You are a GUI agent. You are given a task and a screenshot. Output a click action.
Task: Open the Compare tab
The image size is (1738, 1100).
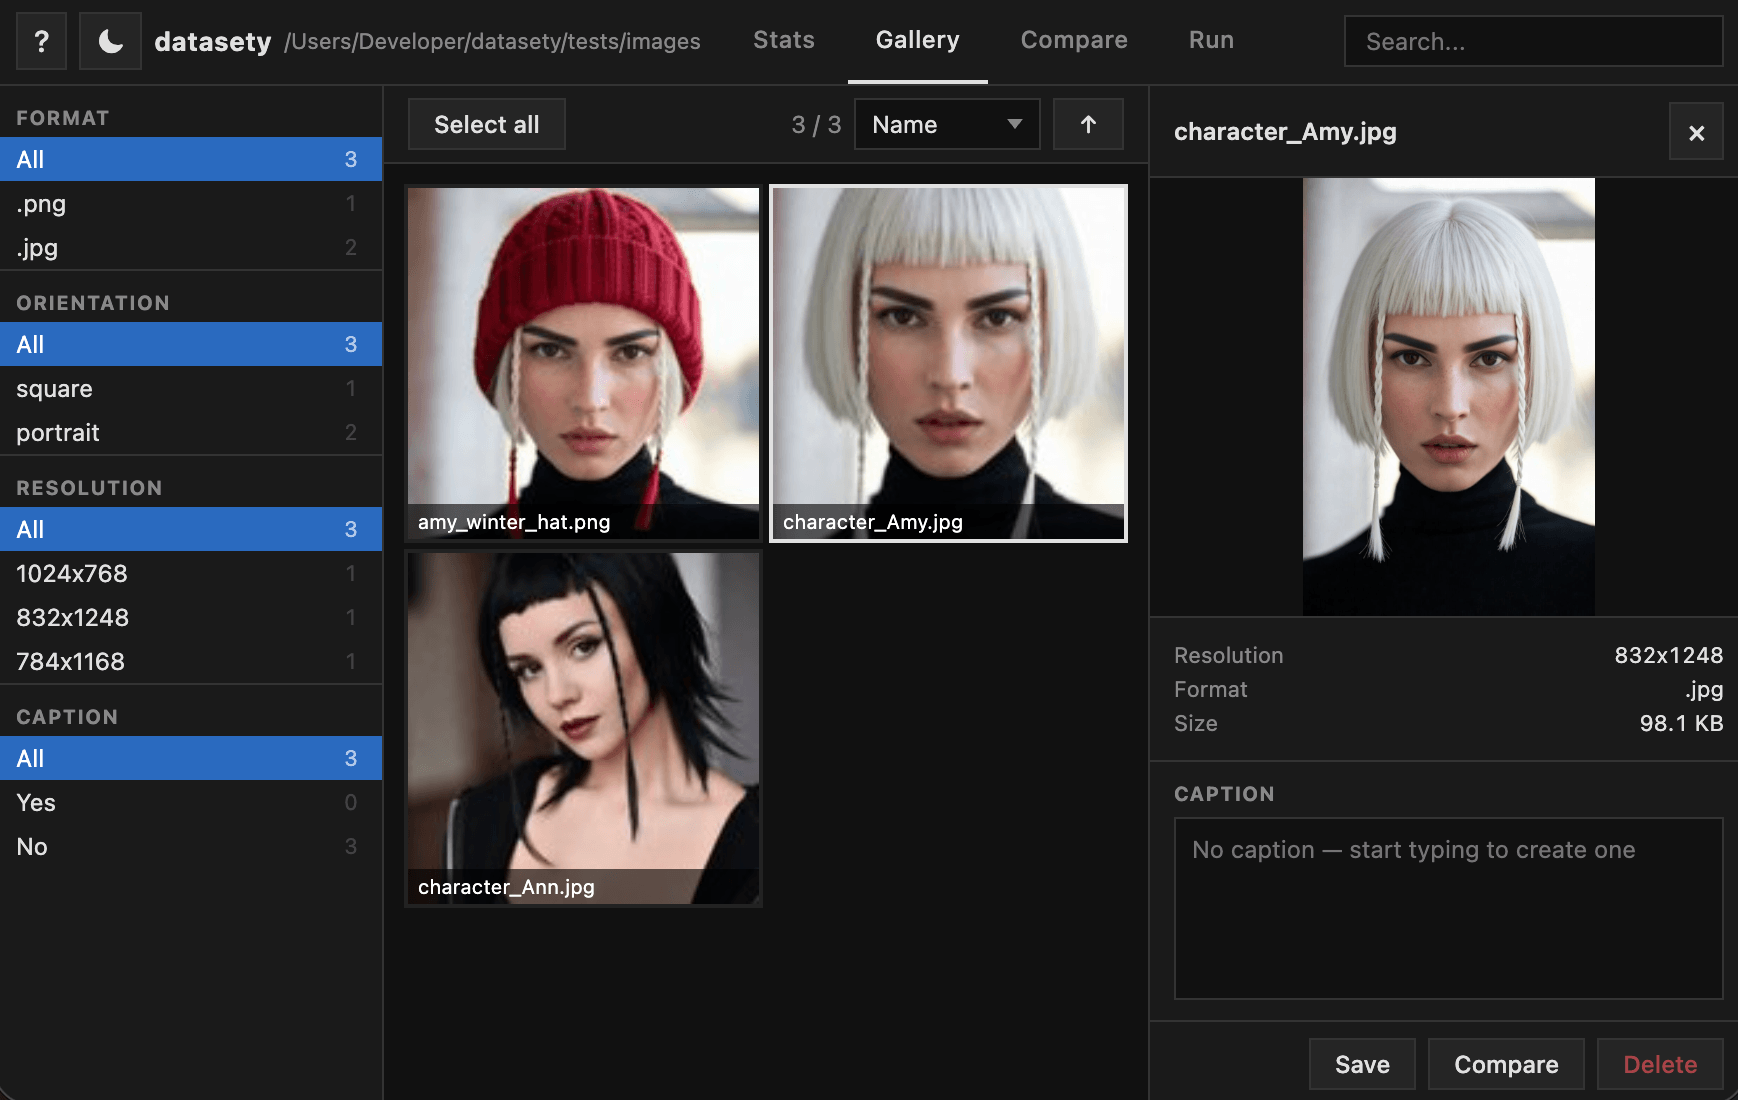point(1073,40)
